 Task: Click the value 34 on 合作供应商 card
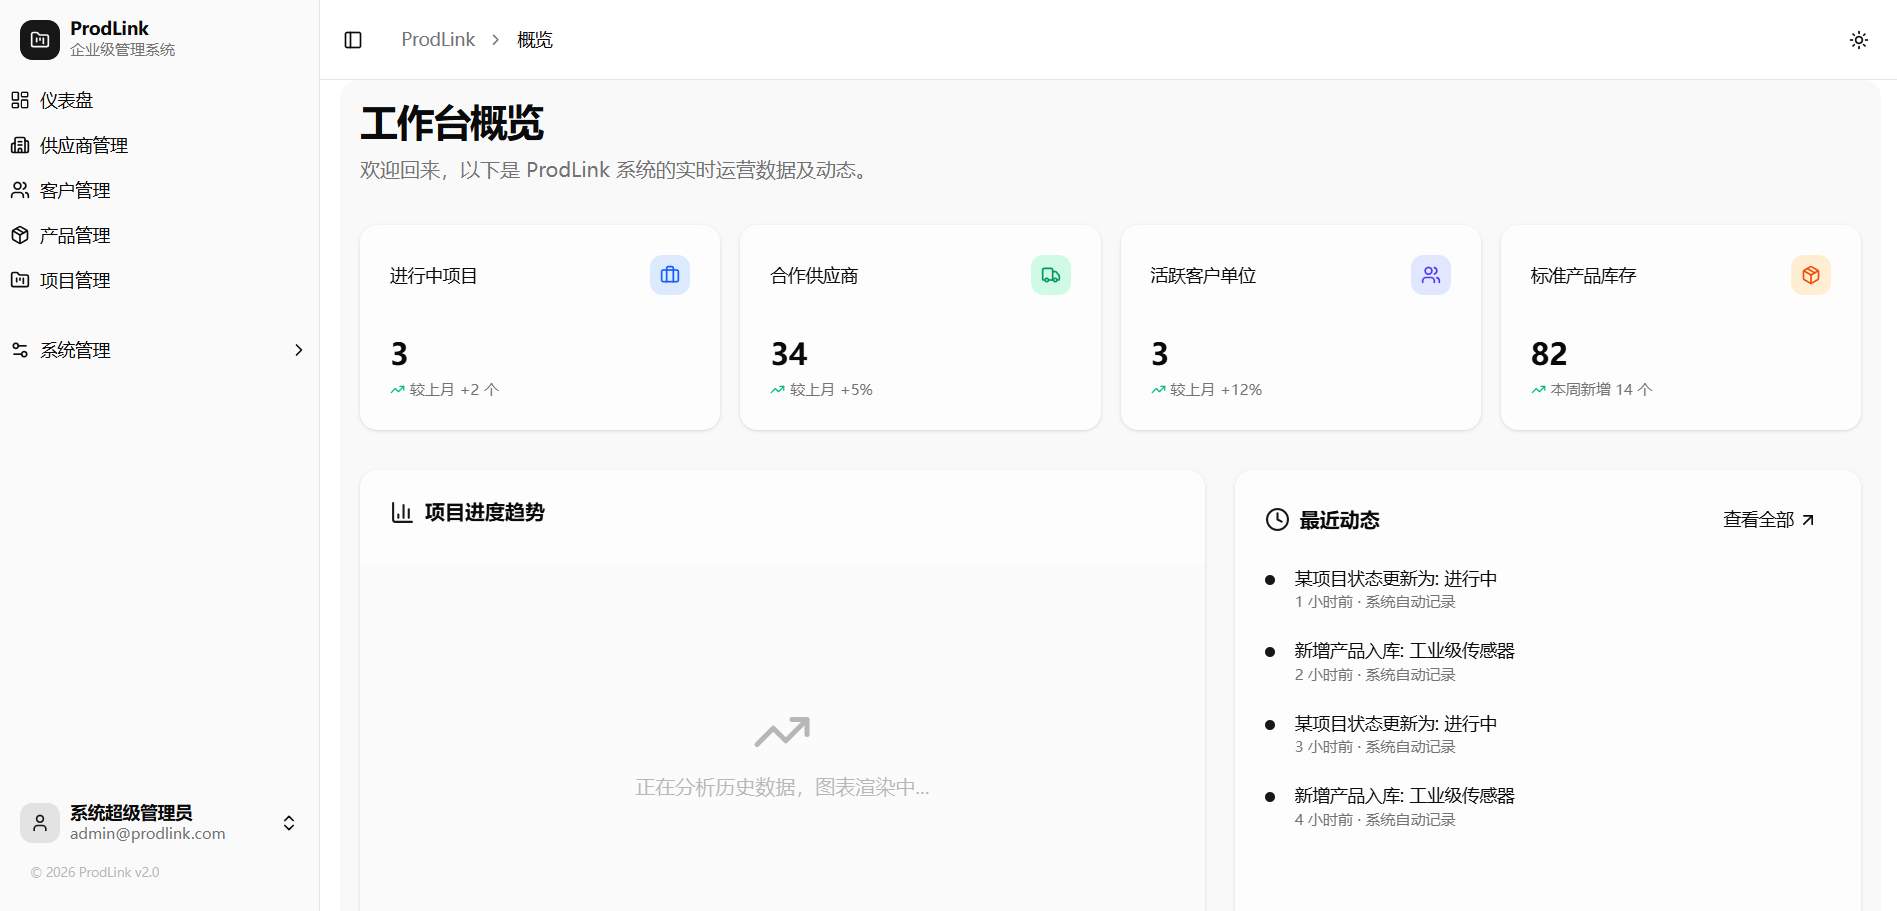point(789,354)
